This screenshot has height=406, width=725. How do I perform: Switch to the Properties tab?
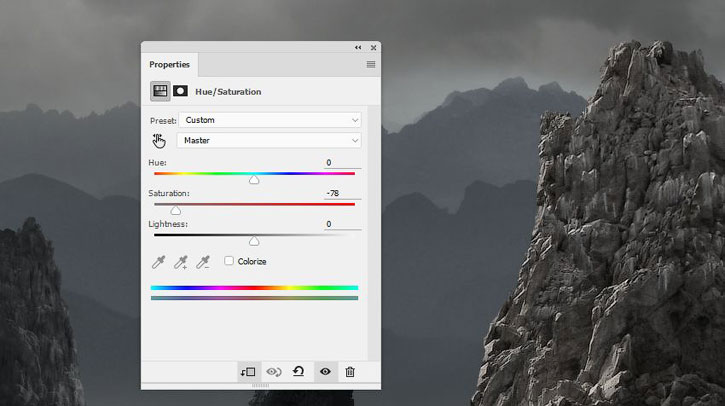tap(169, 65)
